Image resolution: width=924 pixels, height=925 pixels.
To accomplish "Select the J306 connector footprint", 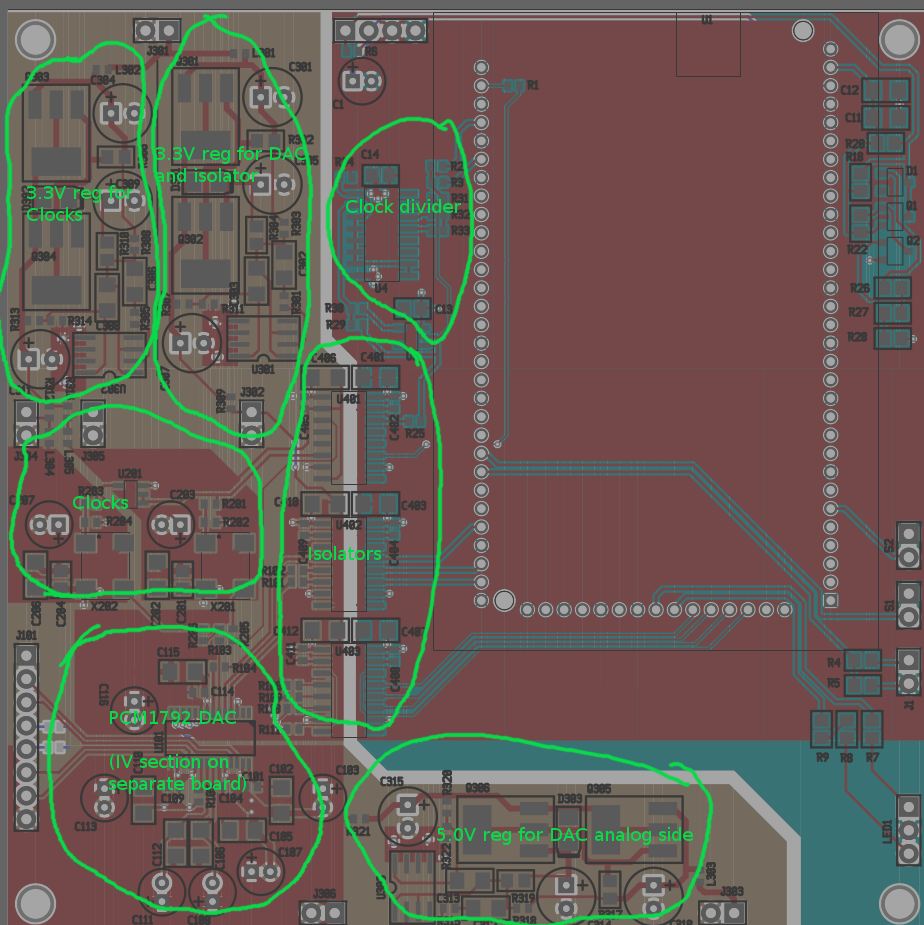I will tap(323, 913).
